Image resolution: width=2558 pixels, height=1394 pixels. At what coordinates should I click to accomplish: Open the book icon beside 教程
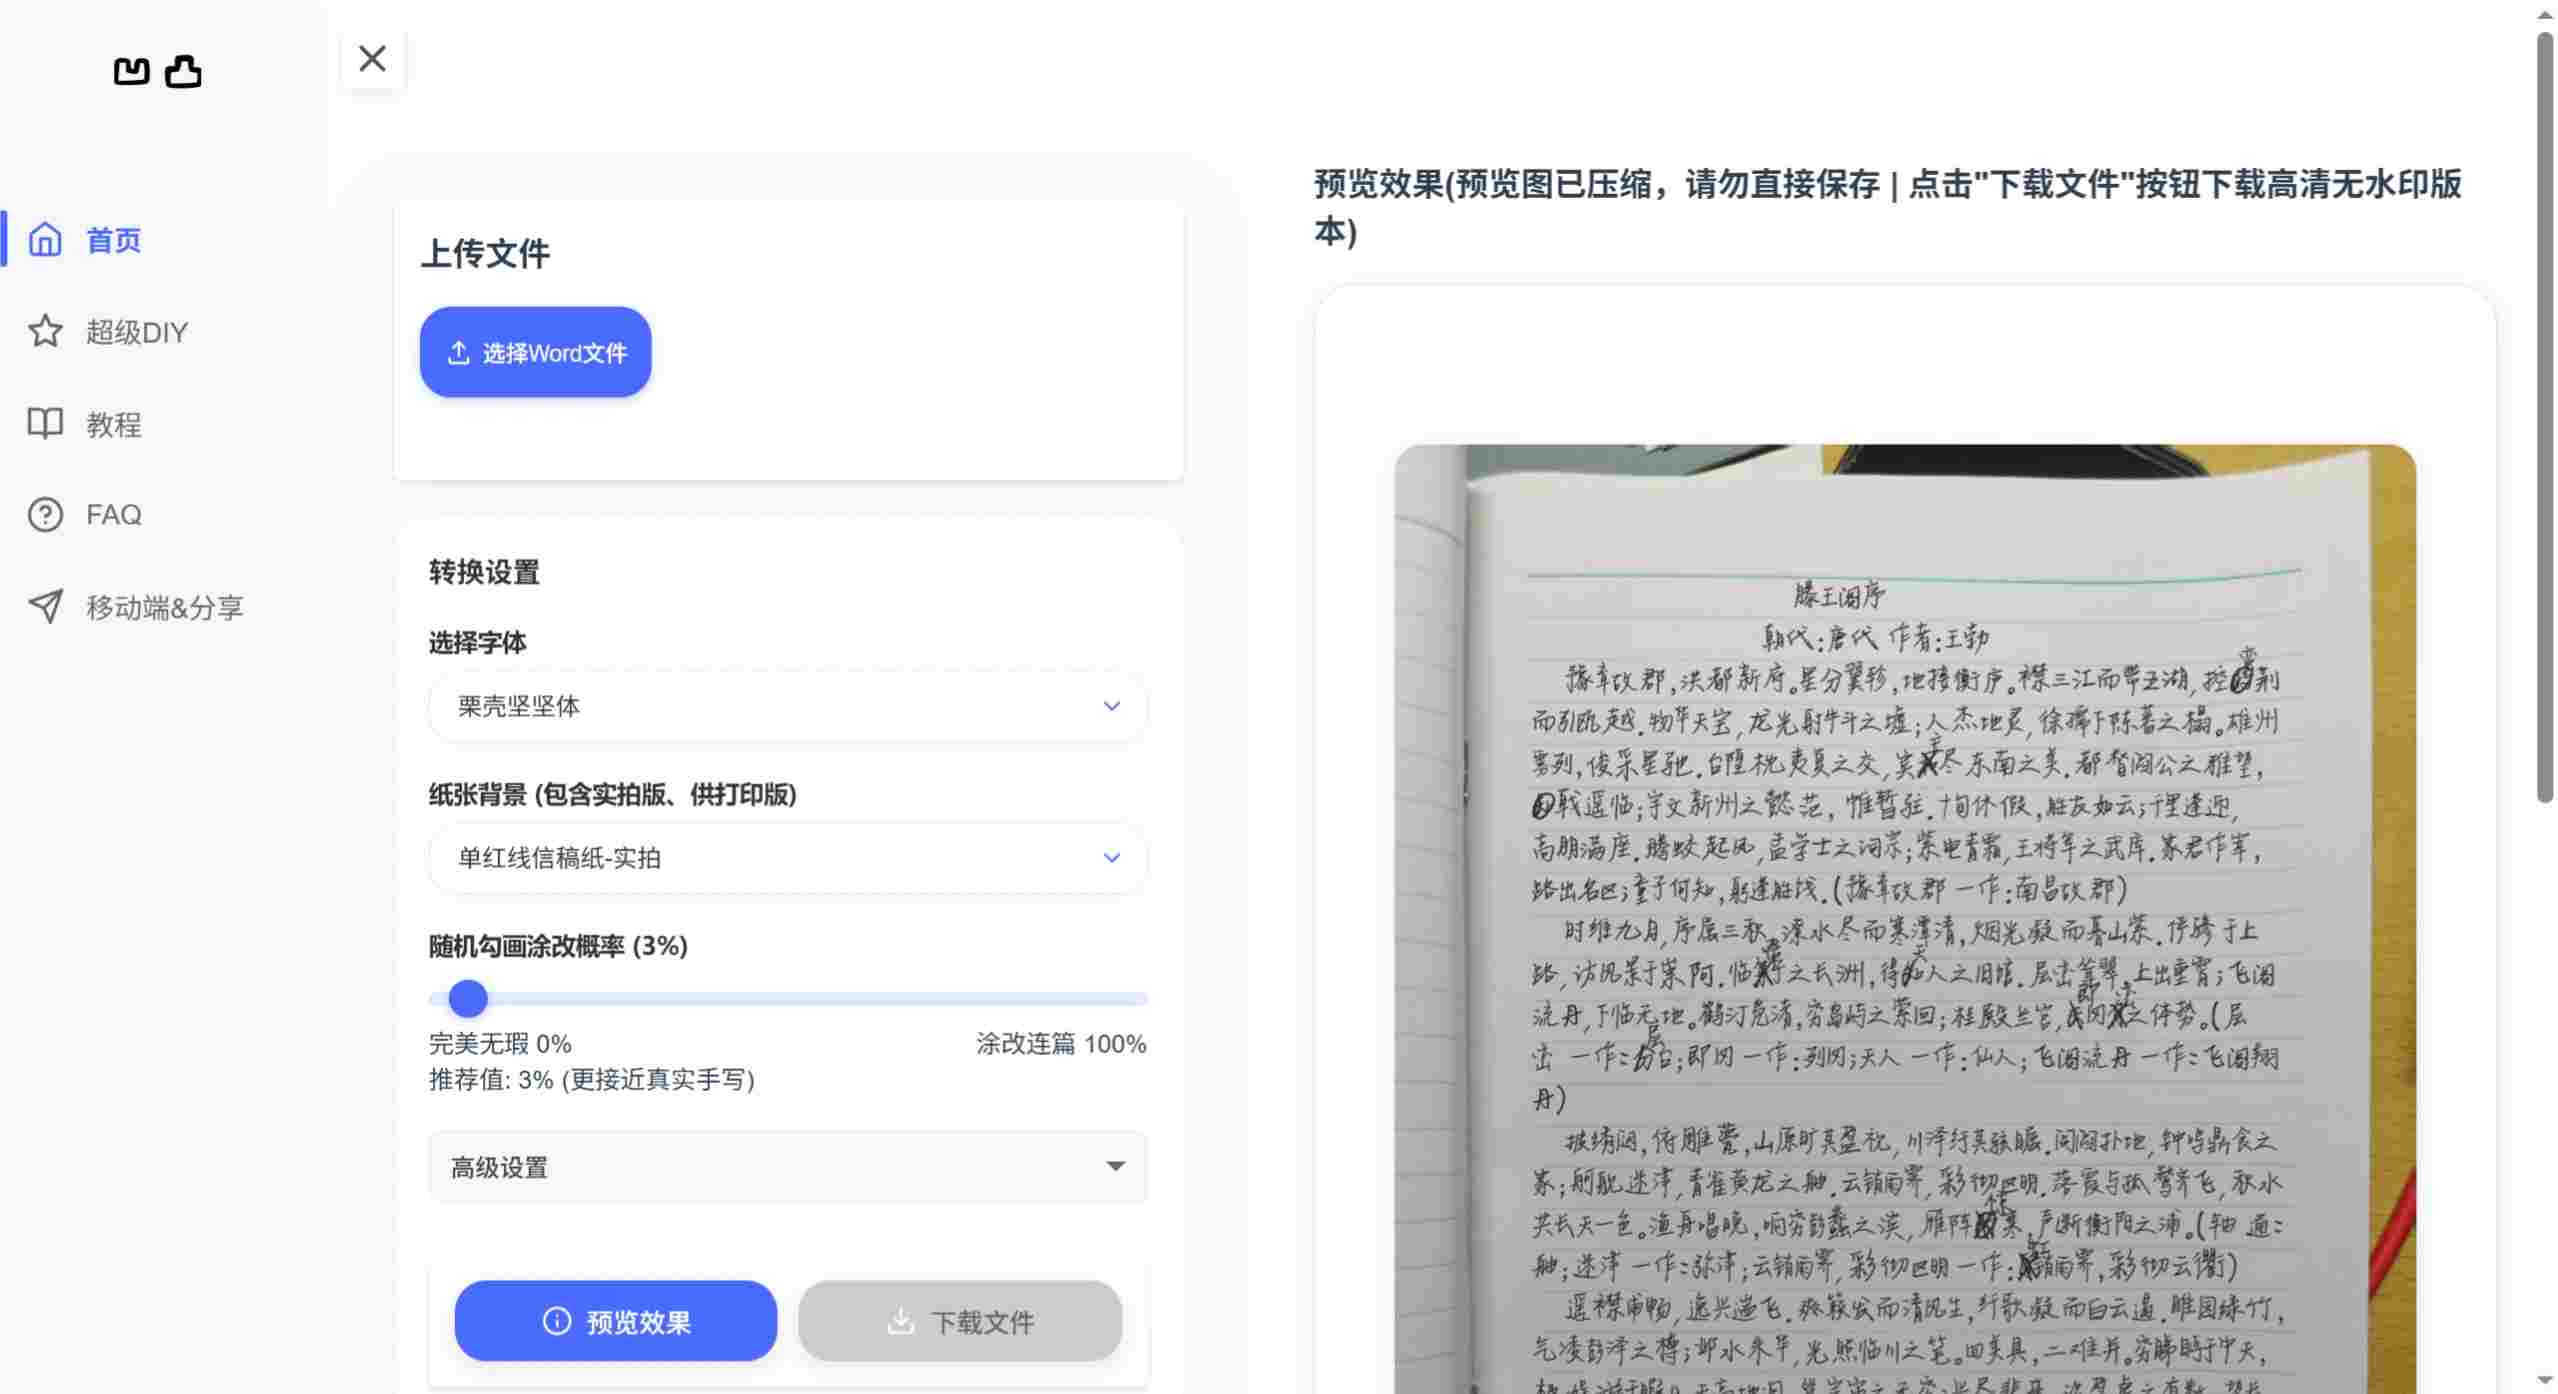tap(46, 423)
